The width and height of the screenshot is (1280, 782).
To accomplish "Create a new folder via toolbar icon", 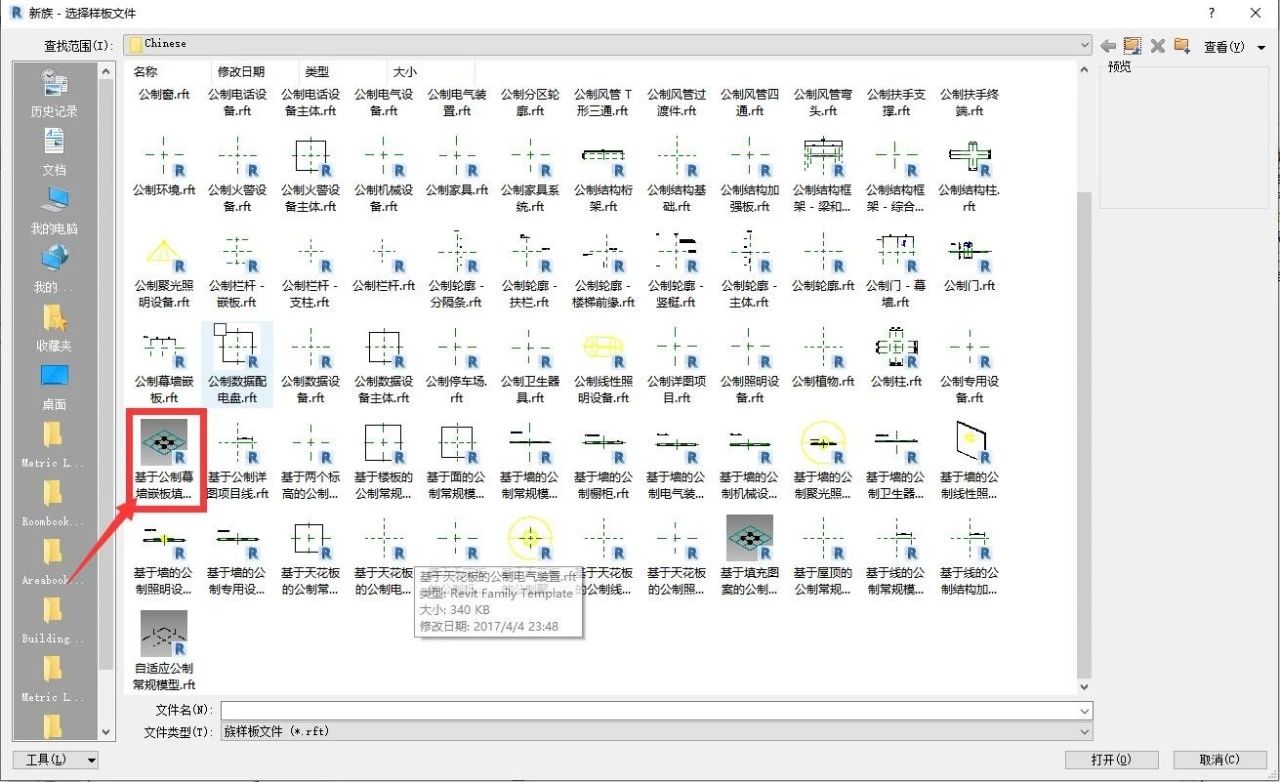I will click(1182, 46).
